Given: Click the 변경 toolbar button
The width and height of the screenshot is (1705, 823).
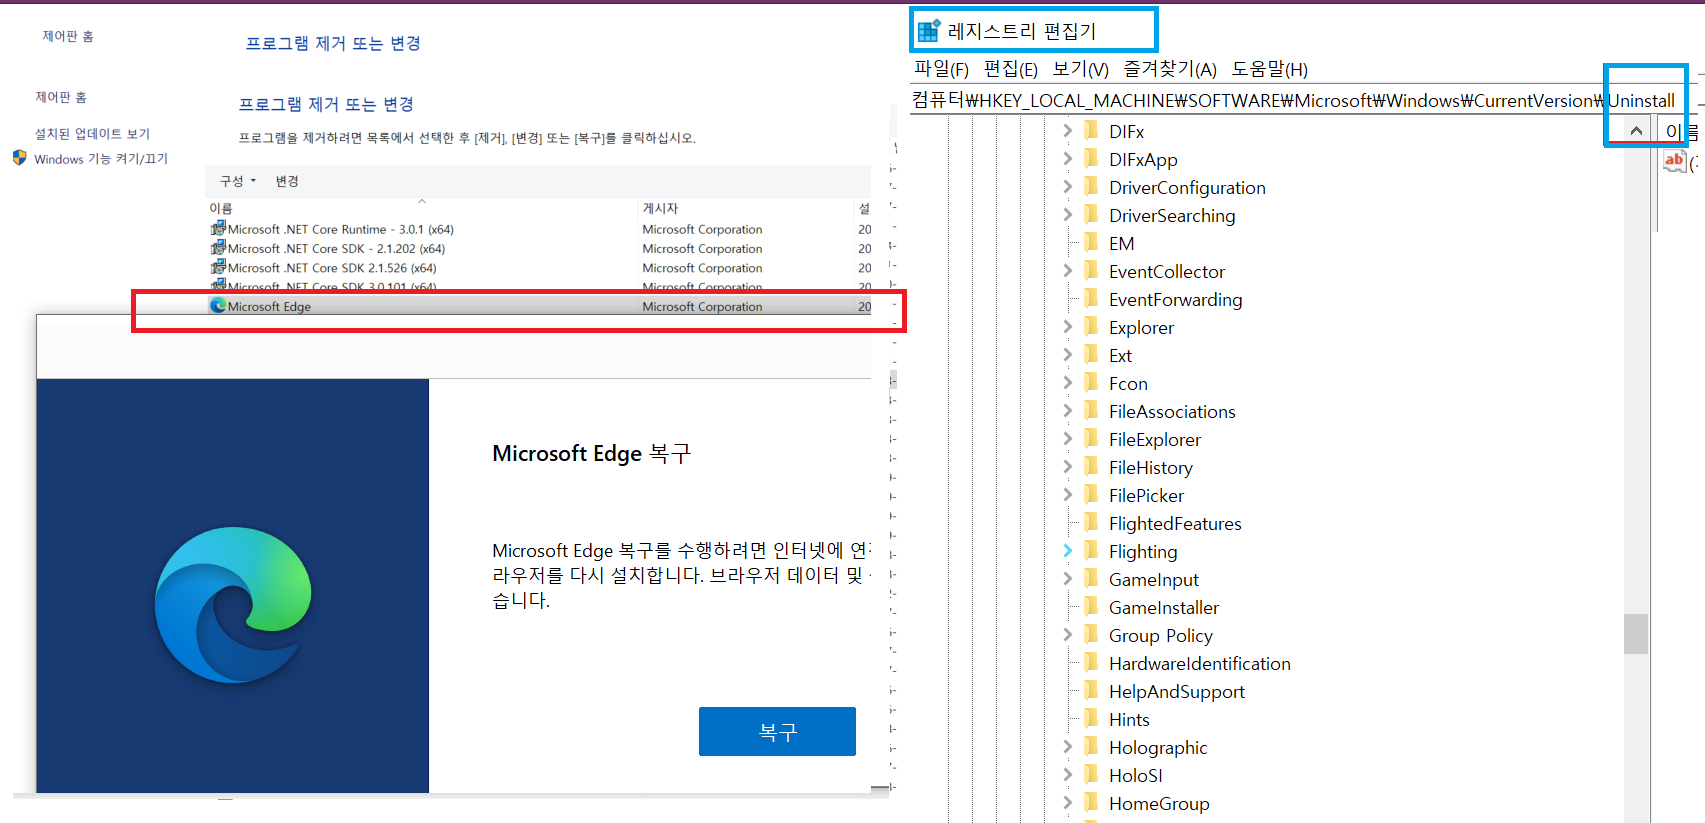Looking at the screenshot, I should click(287, 181).
